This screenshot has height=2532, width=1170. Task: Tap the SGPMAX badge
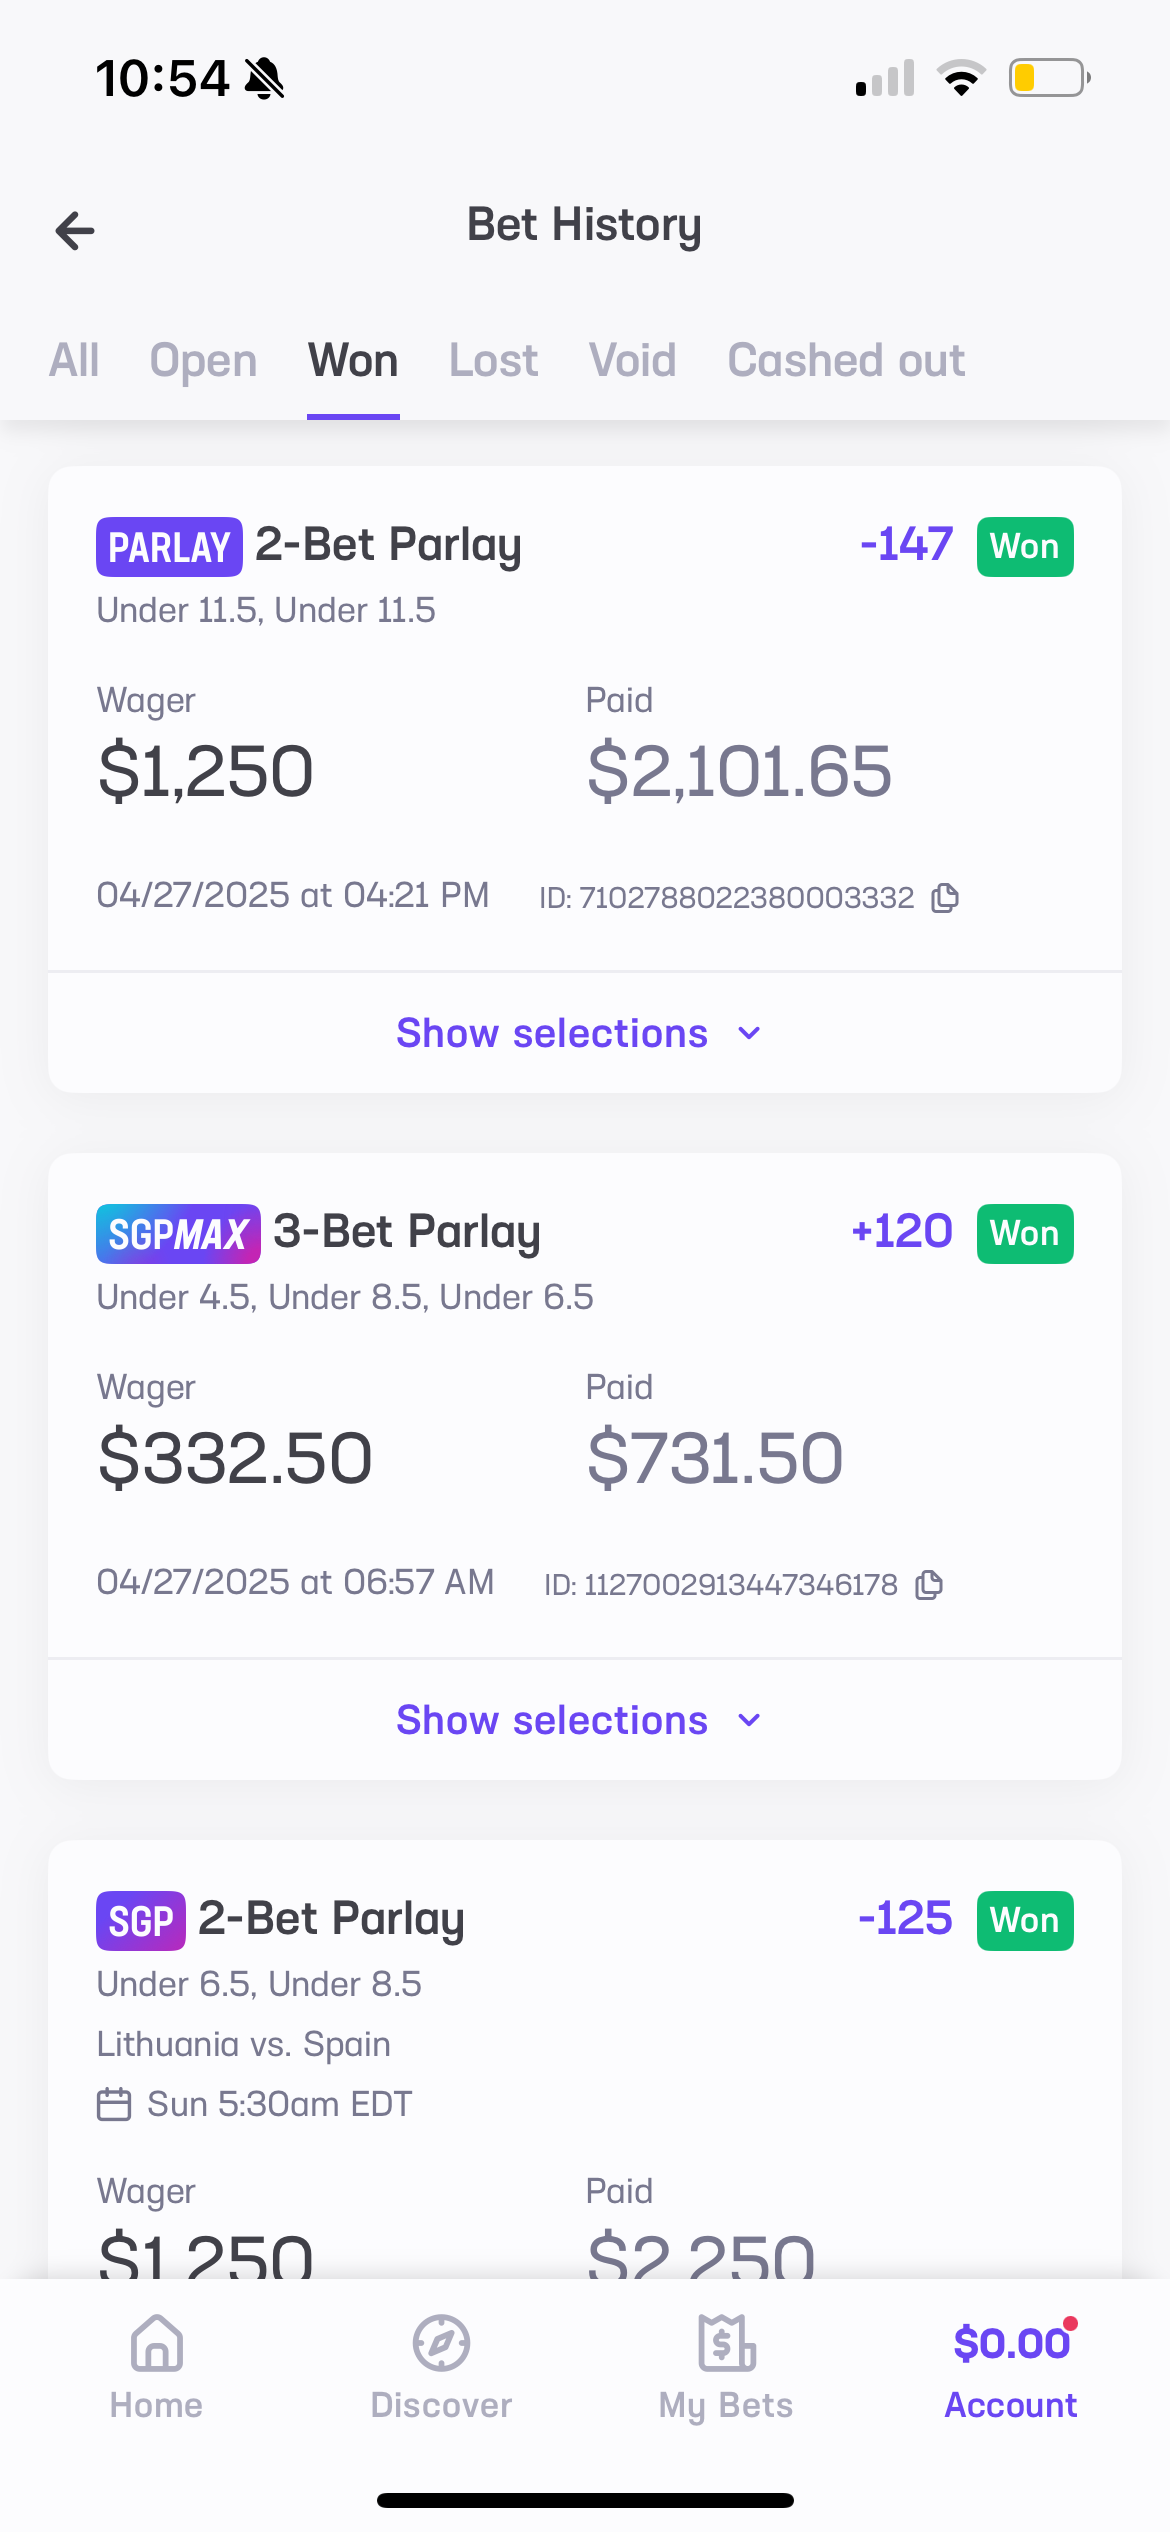click(x=178, y=1234)
